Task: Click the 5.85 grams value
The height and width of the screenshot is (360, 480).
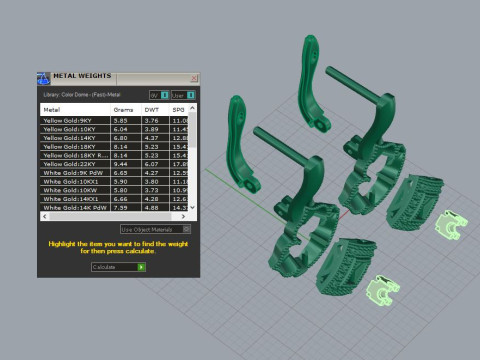Action: point(120,121)
